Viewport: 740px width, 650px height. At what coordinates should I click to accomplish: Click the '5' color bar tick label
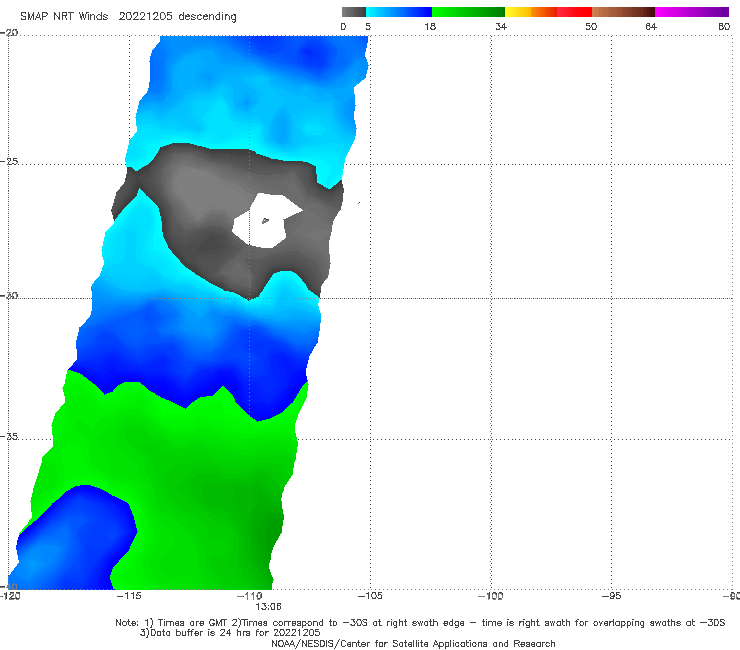[368, 26]
